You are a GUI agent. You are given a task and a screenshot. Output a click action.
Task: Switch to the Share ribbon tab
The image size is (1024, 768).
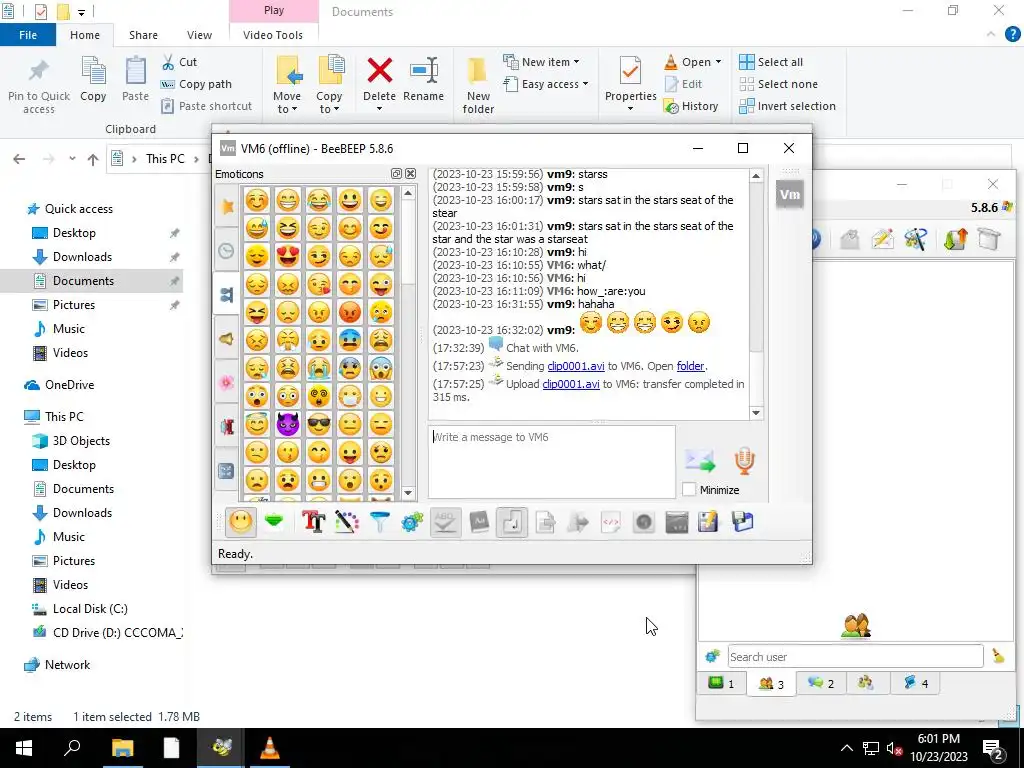click(x=143, y=35)
